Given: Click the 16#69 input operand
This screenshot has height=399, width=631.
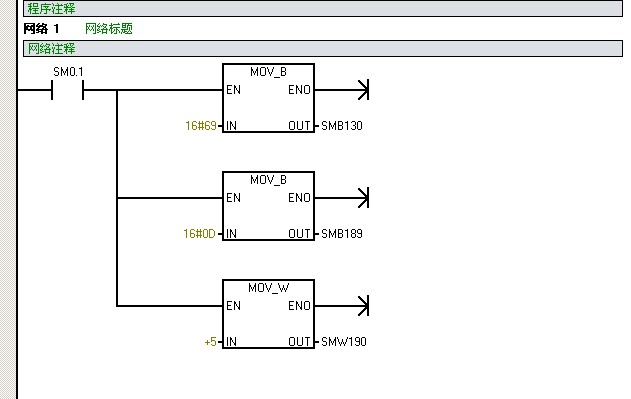Looking at the screenshot, I should (x=201, y=126).
